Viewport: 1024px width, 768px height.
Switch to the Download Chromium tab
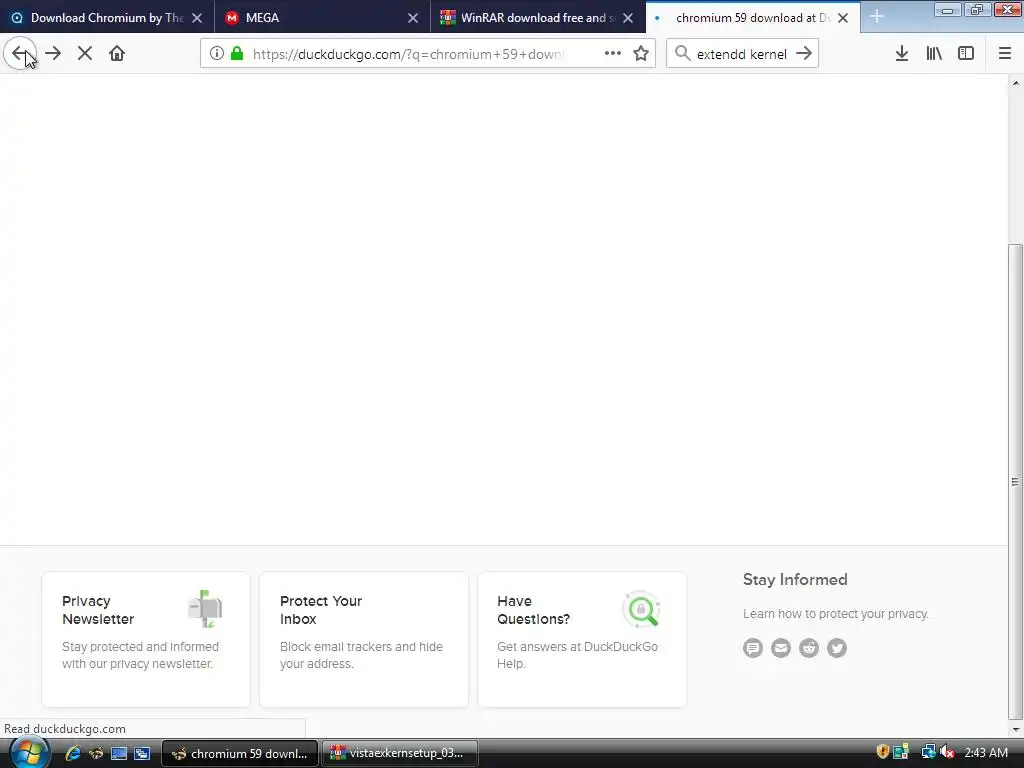(x=107, y=18)
